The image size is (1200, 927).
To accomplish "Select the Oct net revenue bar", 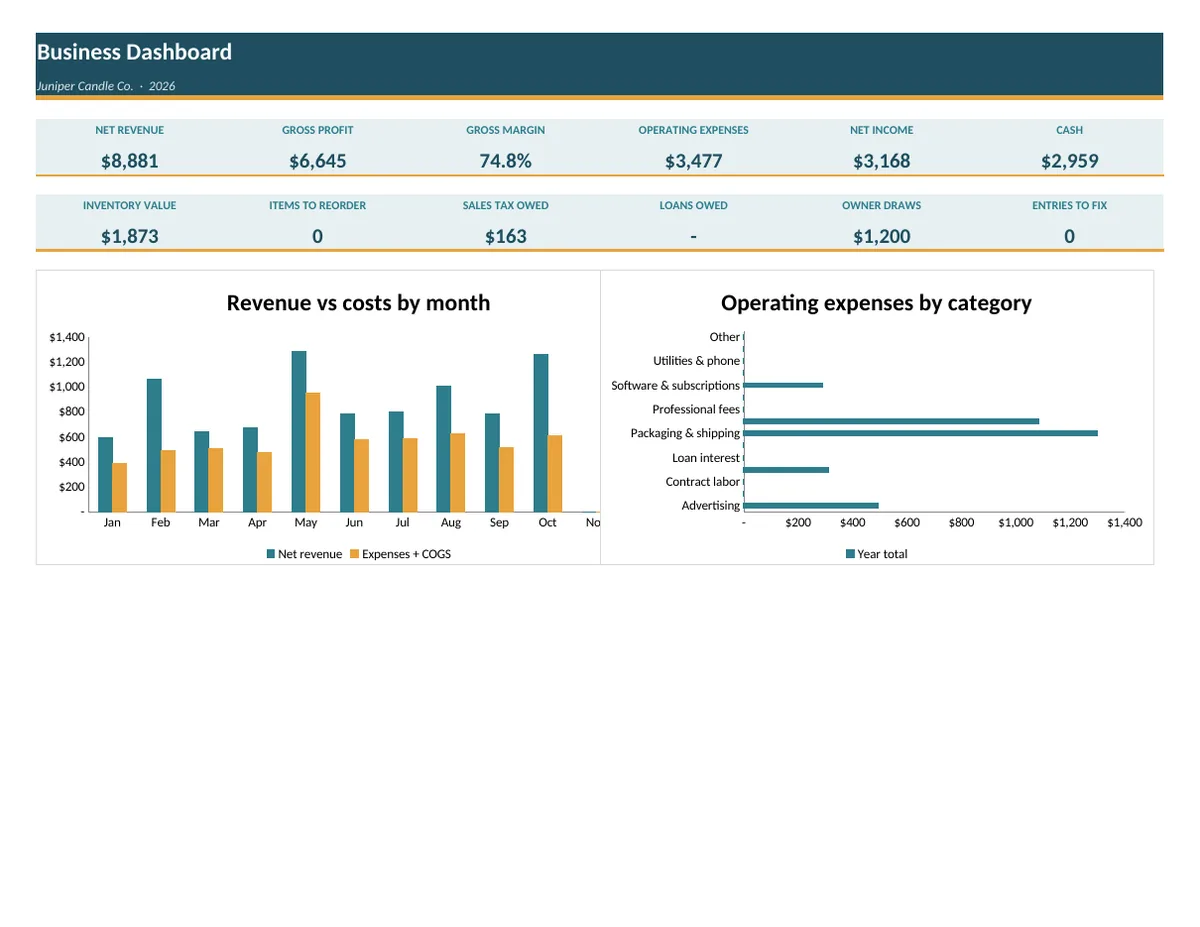I will click(541, 433).
